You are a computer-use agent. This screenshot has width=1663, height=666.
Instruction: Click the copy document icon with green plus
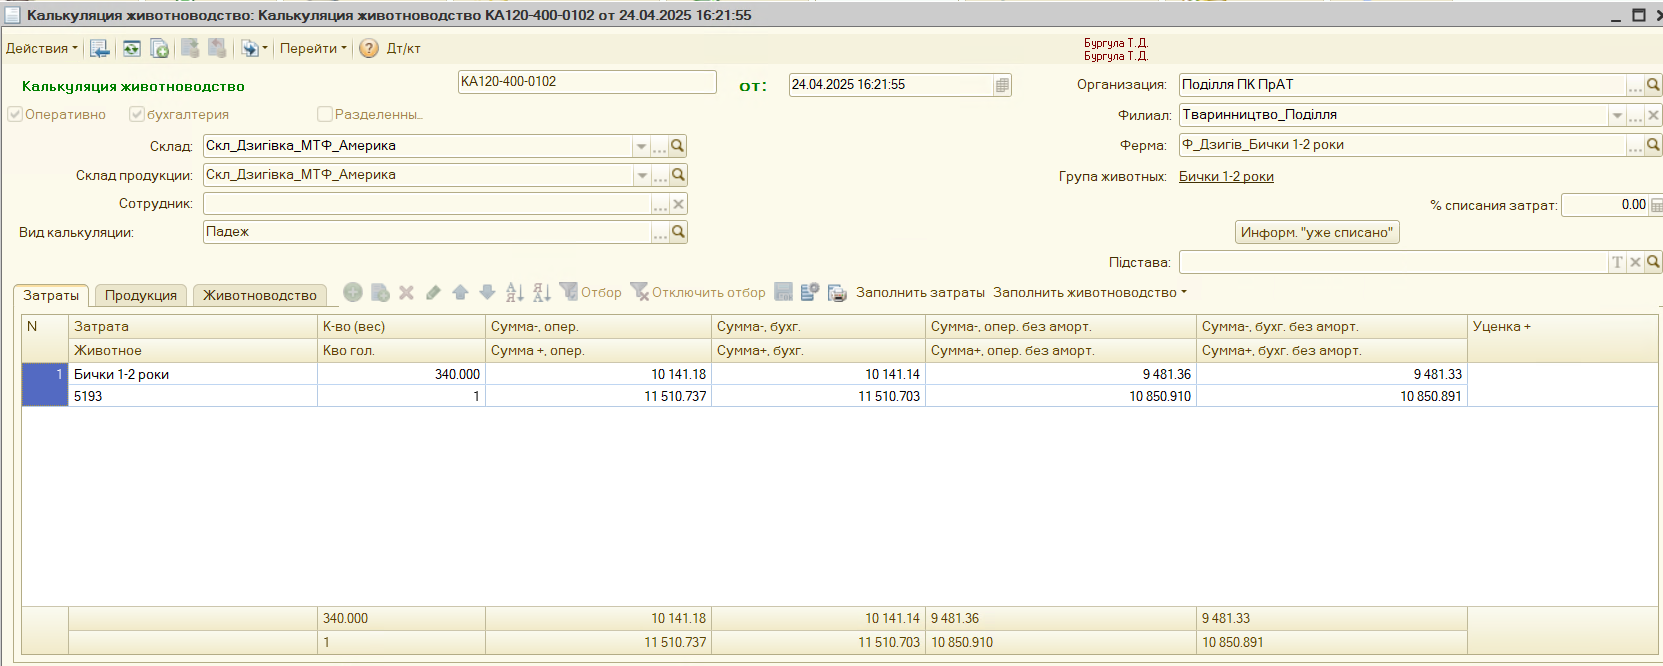point(159,48)
